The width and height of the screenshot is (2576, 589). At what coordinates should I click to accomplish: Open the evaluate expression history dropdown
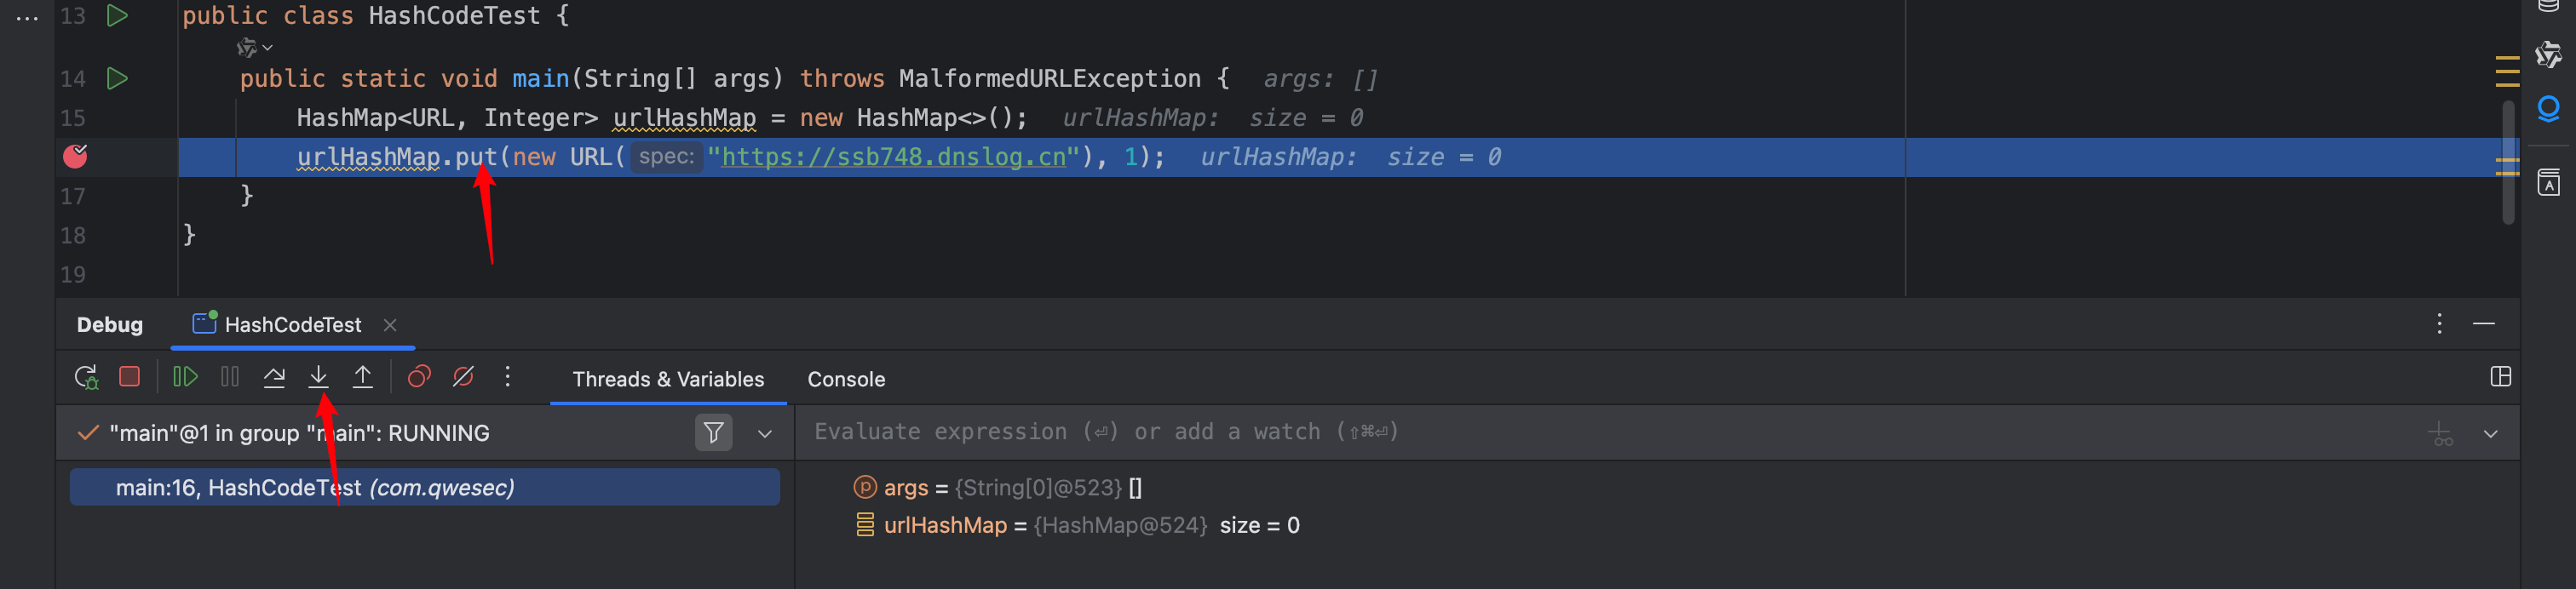[x=2490, y=434]
